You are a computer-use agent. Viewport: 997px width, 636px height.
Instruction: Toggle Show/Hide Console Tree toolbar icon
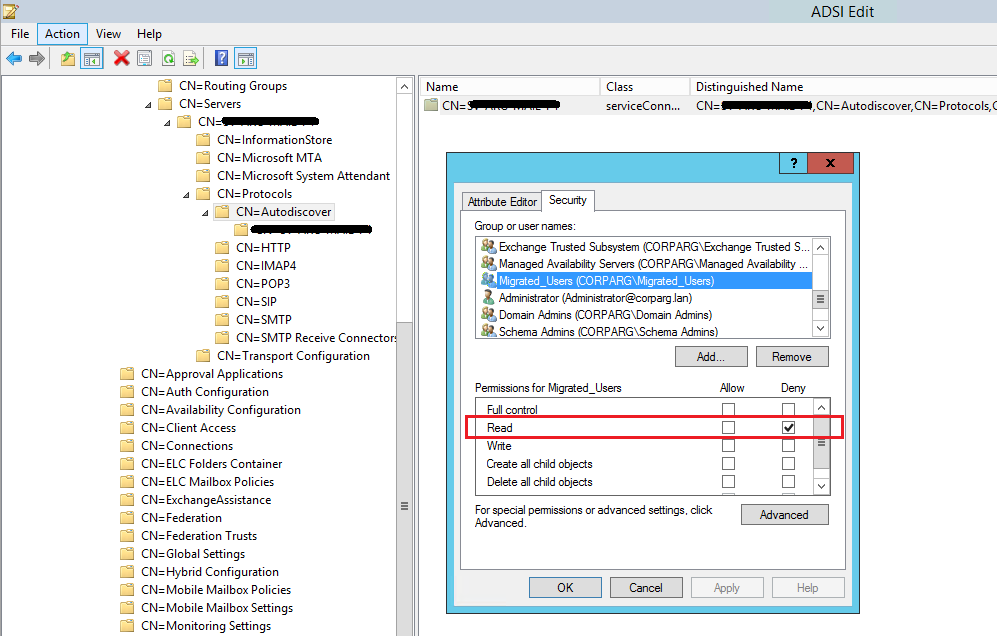(x=92, y=59)
